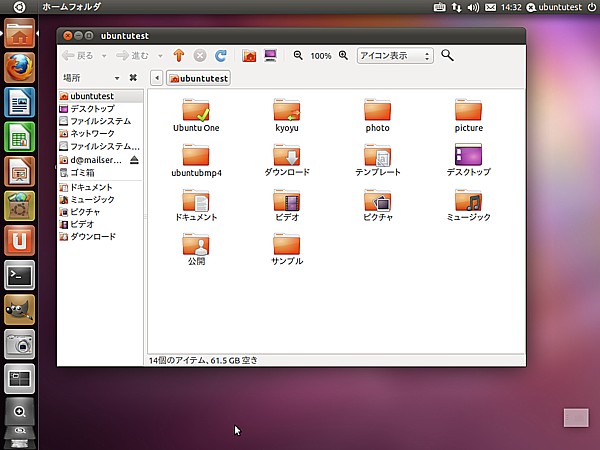This screenshot has width=600, height=450.
Task: Open the ミュージック folder icon
Action: coord(468,205)
